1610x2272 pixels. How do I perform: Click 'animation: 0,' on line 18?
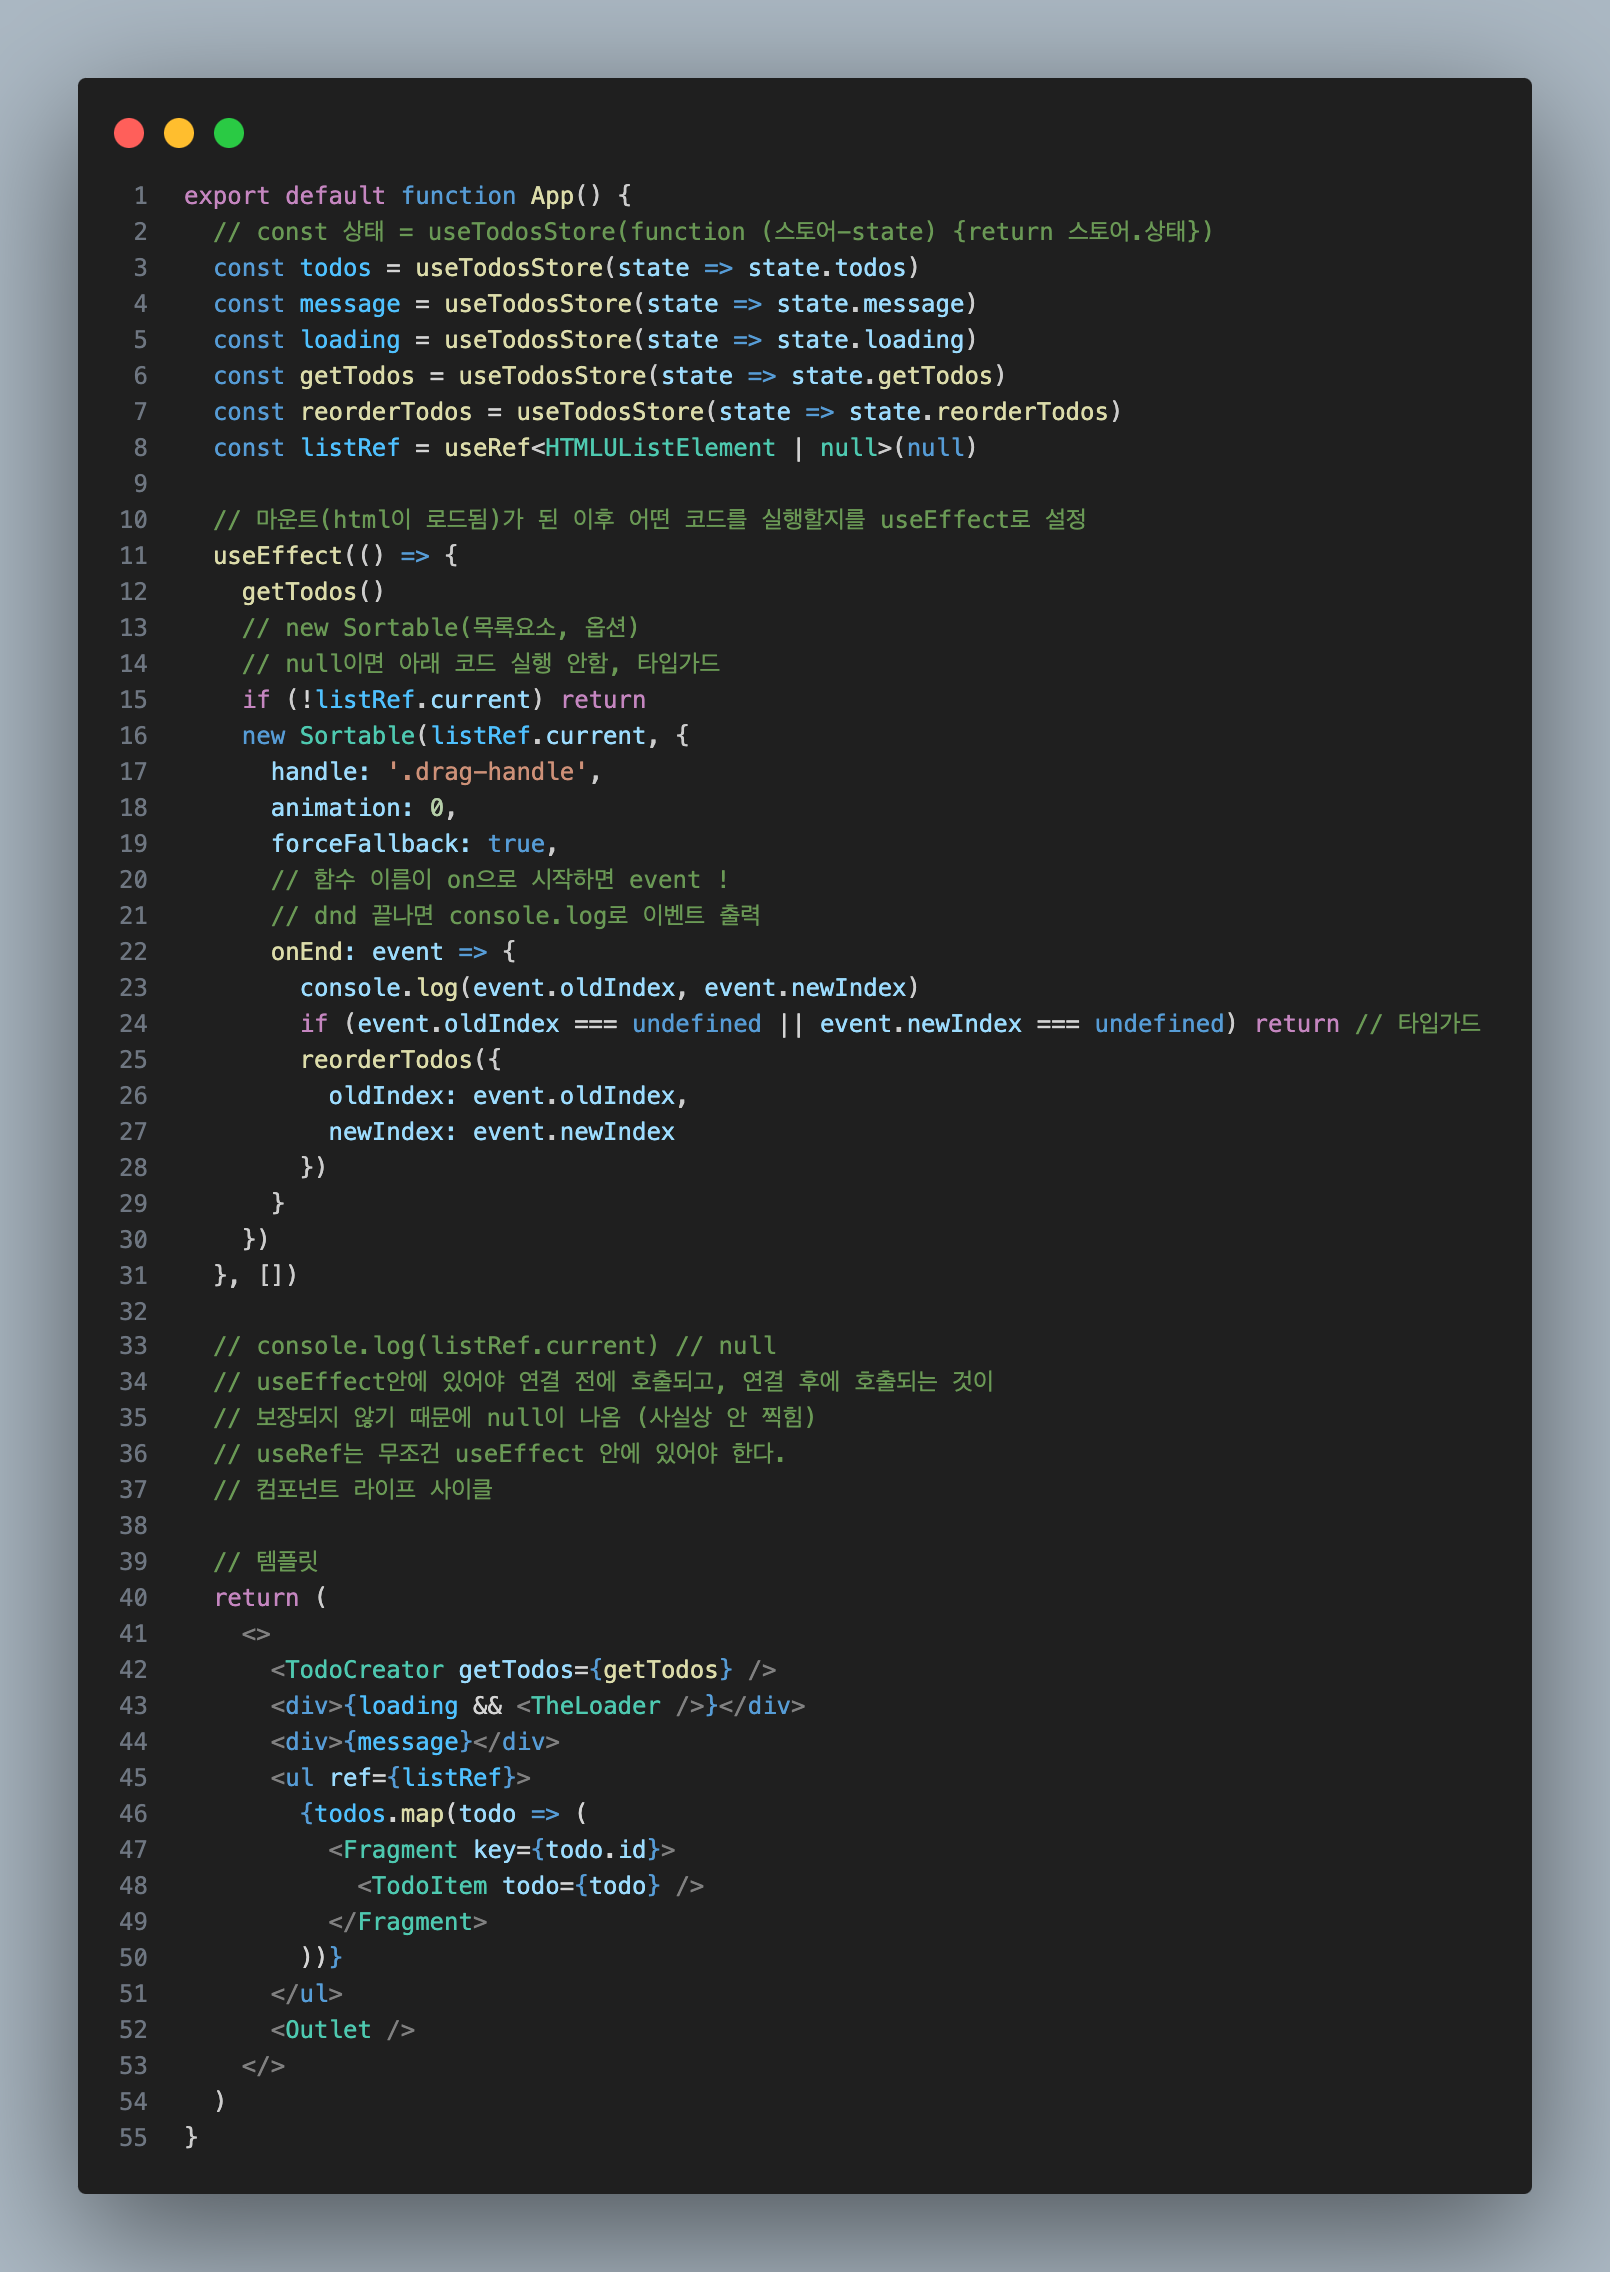(364, 808)
